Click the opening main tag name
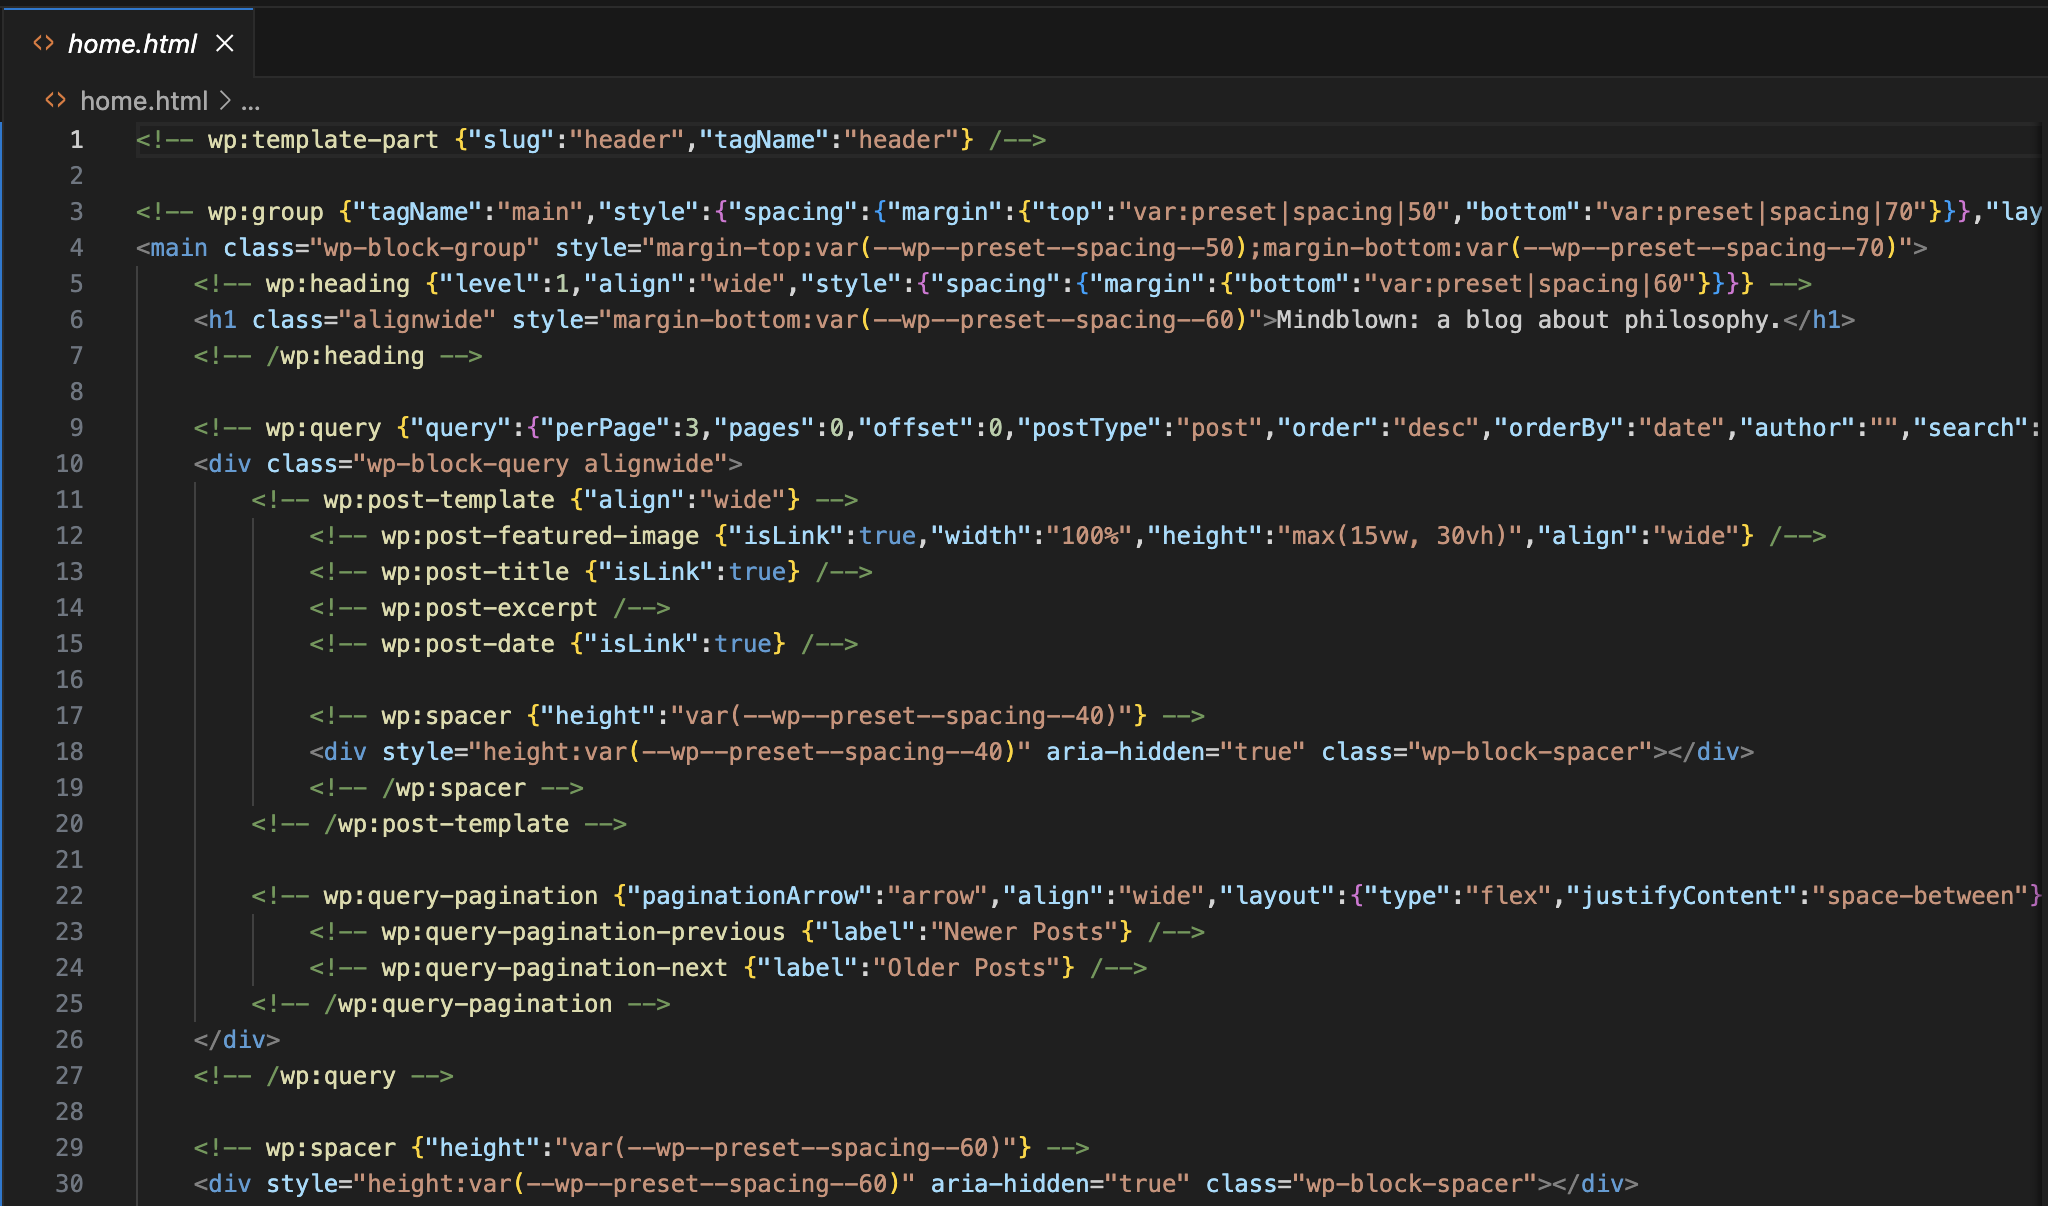This screenshot has width=2048, height=1206. click(179, 248)
